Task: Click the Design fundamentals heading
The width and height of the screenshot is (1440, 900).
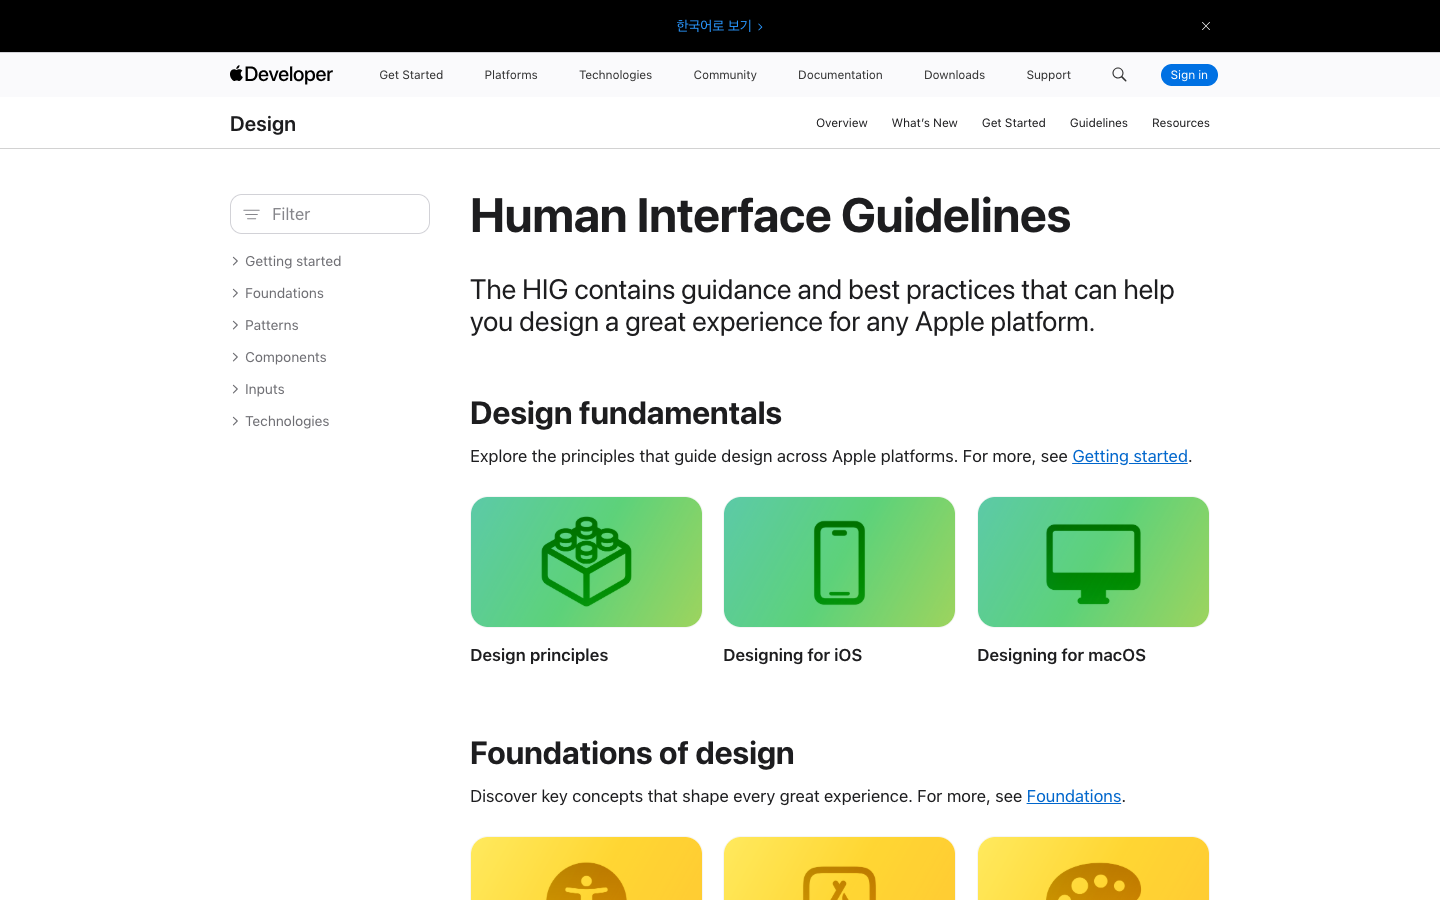Action: 626,413
